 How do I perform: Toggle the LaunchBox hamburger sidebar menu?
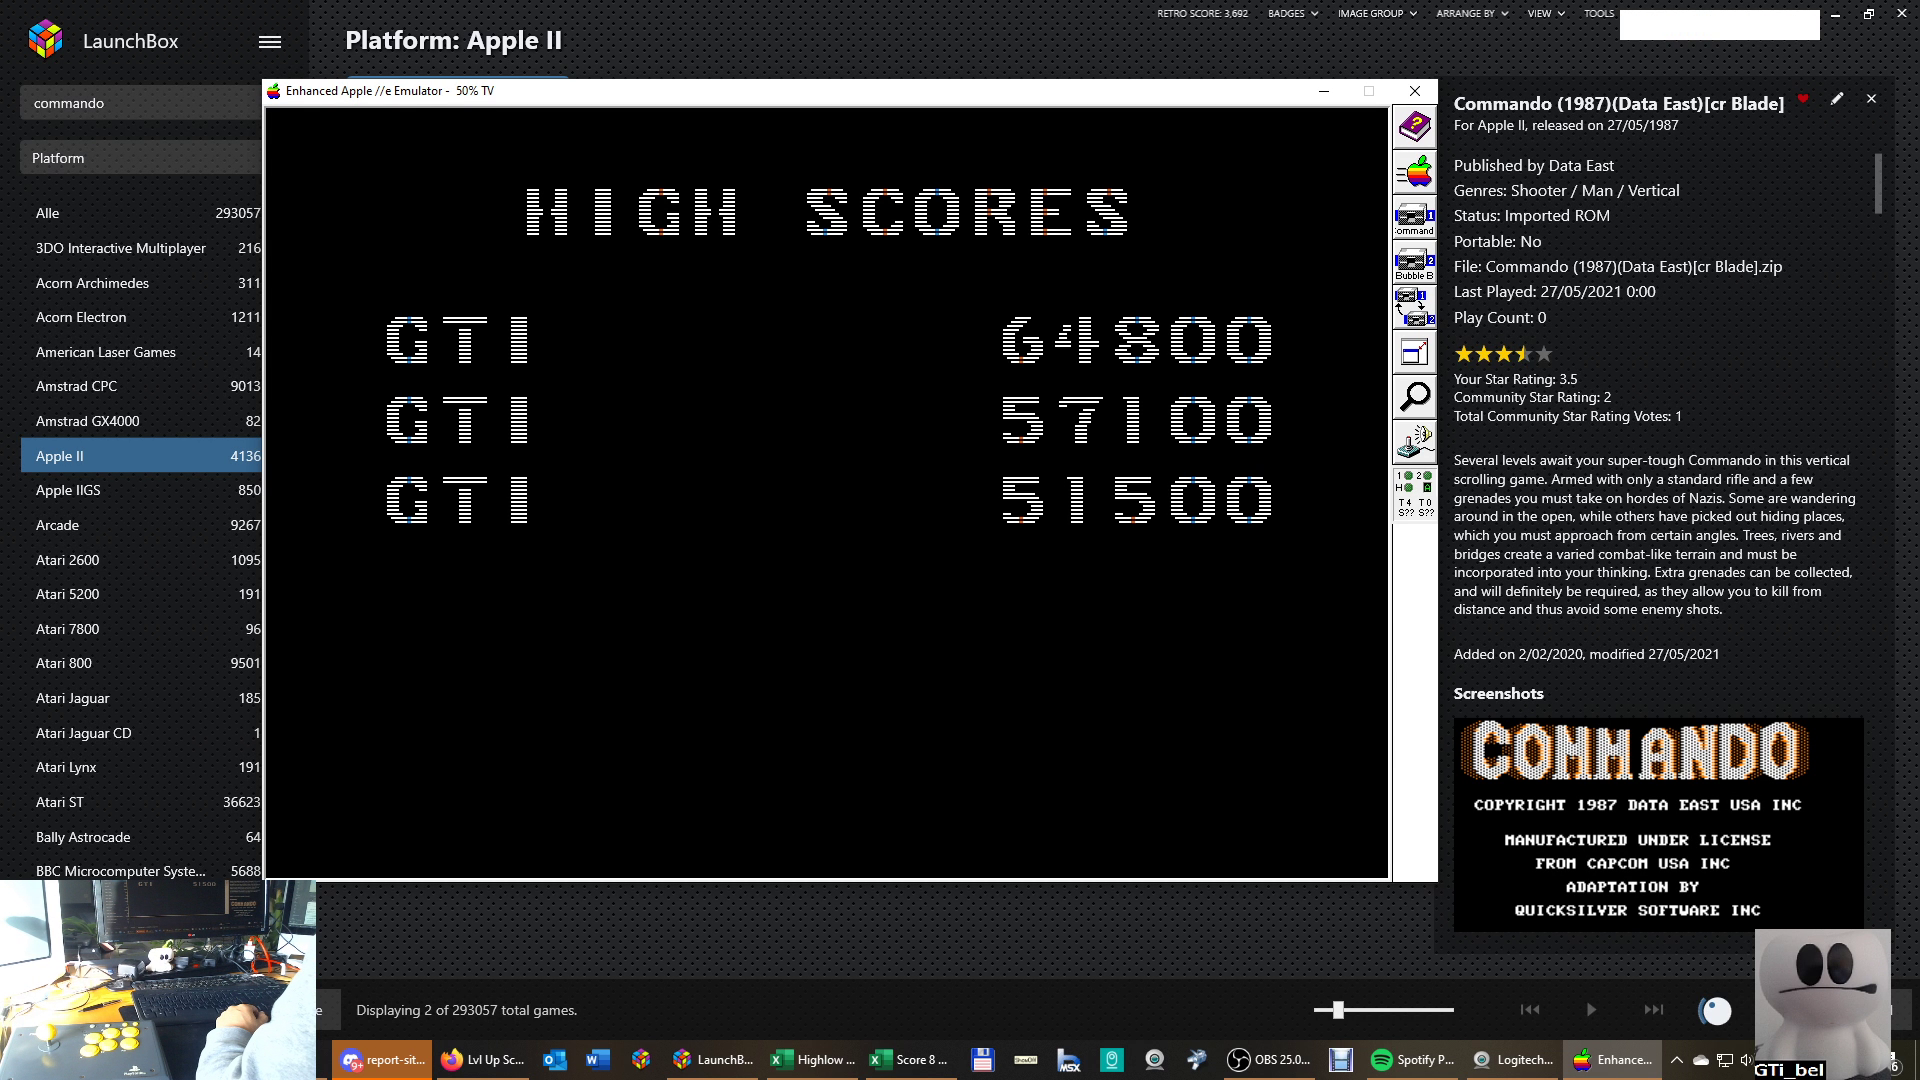(x=270, y=42)
